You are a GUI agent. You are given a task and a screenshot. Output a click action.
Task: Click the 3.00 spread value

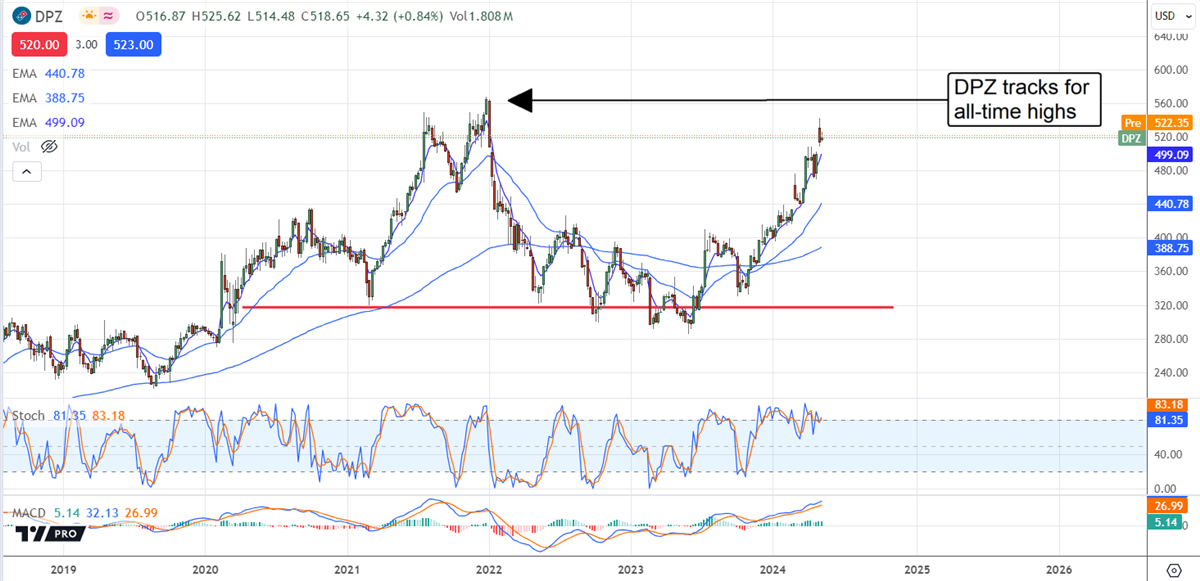(86, 45)
